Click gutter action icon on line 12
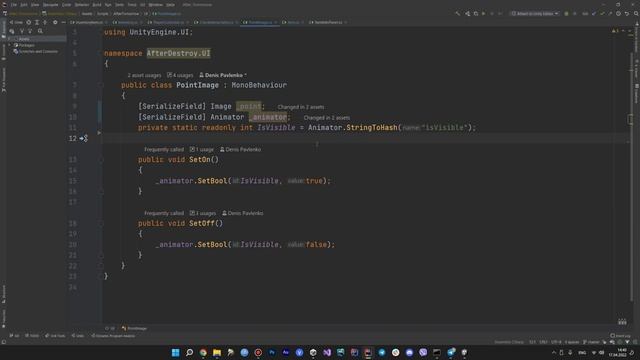This screenshot has width=640, height=360. (x=84, y=138)
